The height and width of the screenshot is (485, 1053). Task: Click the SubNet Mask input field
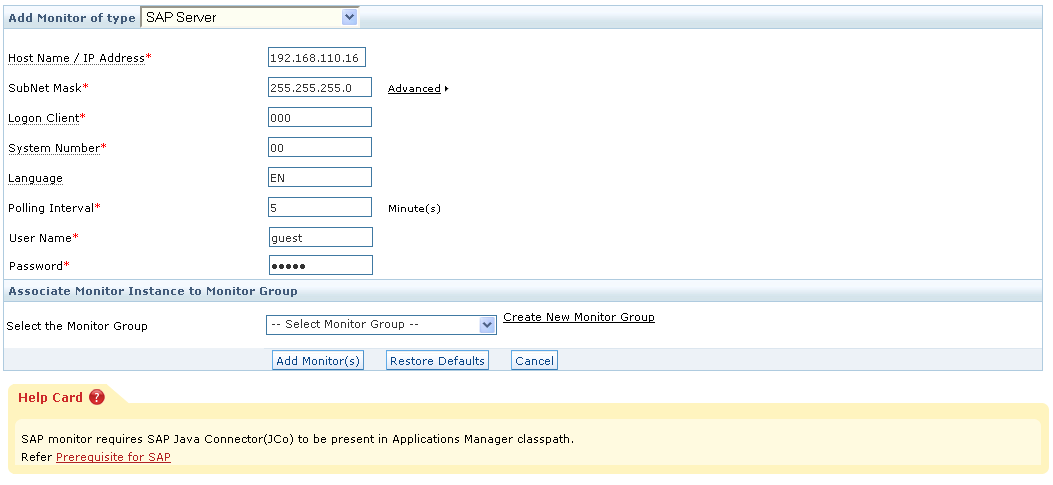tap(320, 87)
